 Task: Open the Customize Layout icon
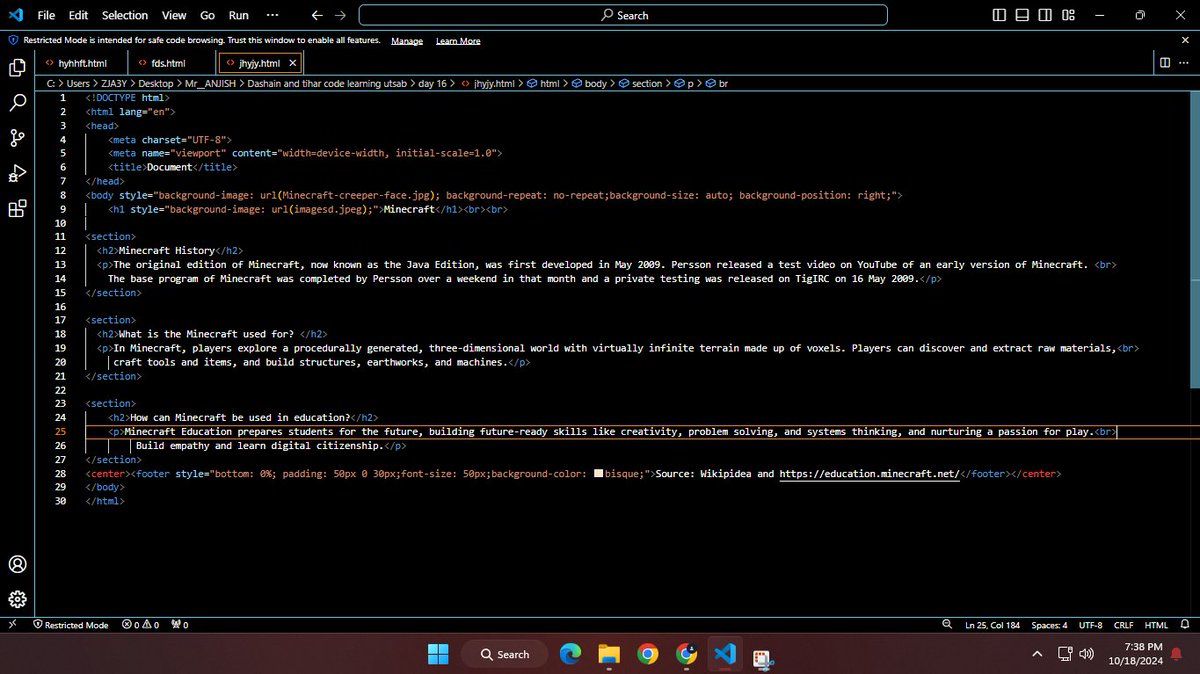tap(1068, 15)
